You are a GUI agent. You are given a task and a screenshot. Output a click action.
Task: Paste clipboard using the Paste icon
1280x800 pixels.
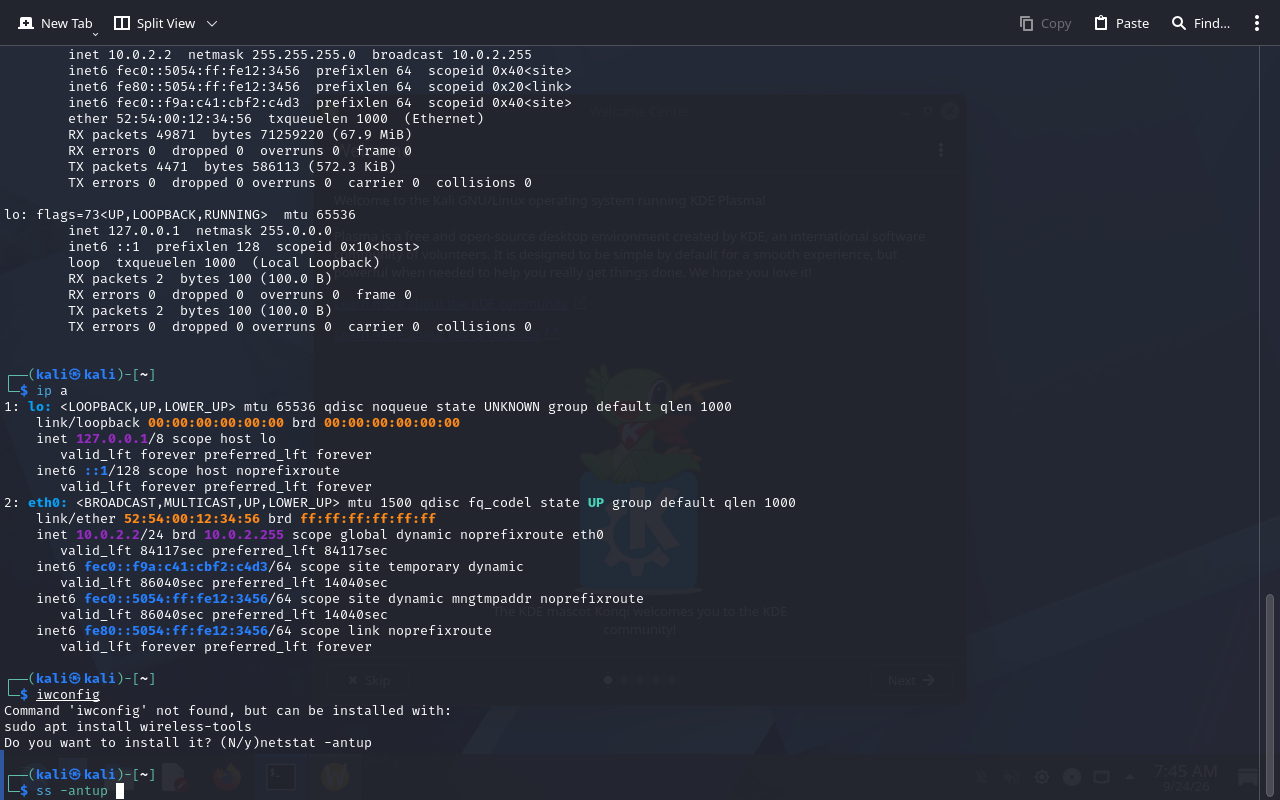(1121, 23)
